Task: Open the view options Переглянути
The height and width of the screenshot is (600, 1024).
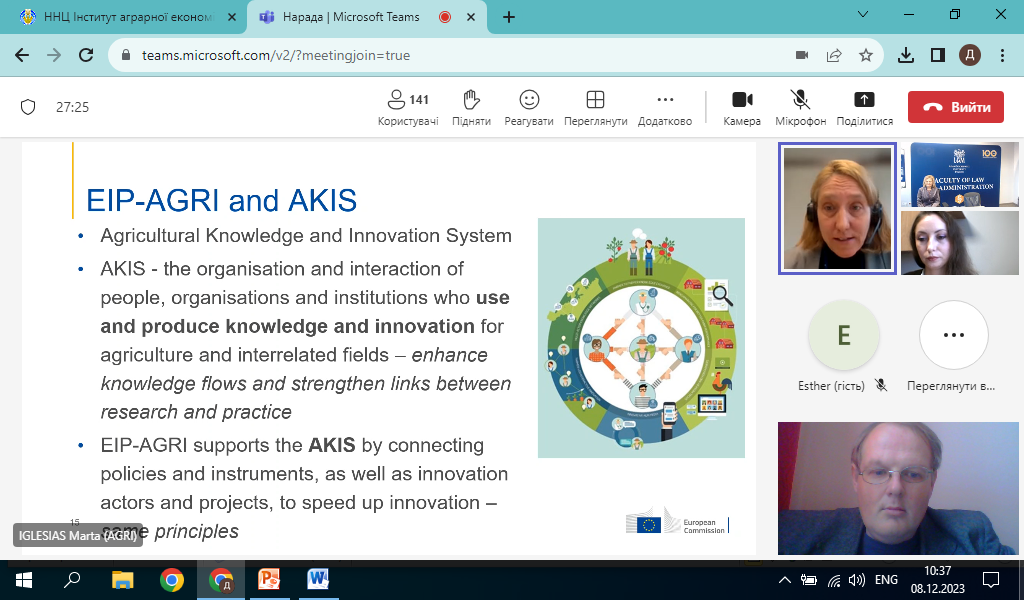Action: (x=595, y=108)
